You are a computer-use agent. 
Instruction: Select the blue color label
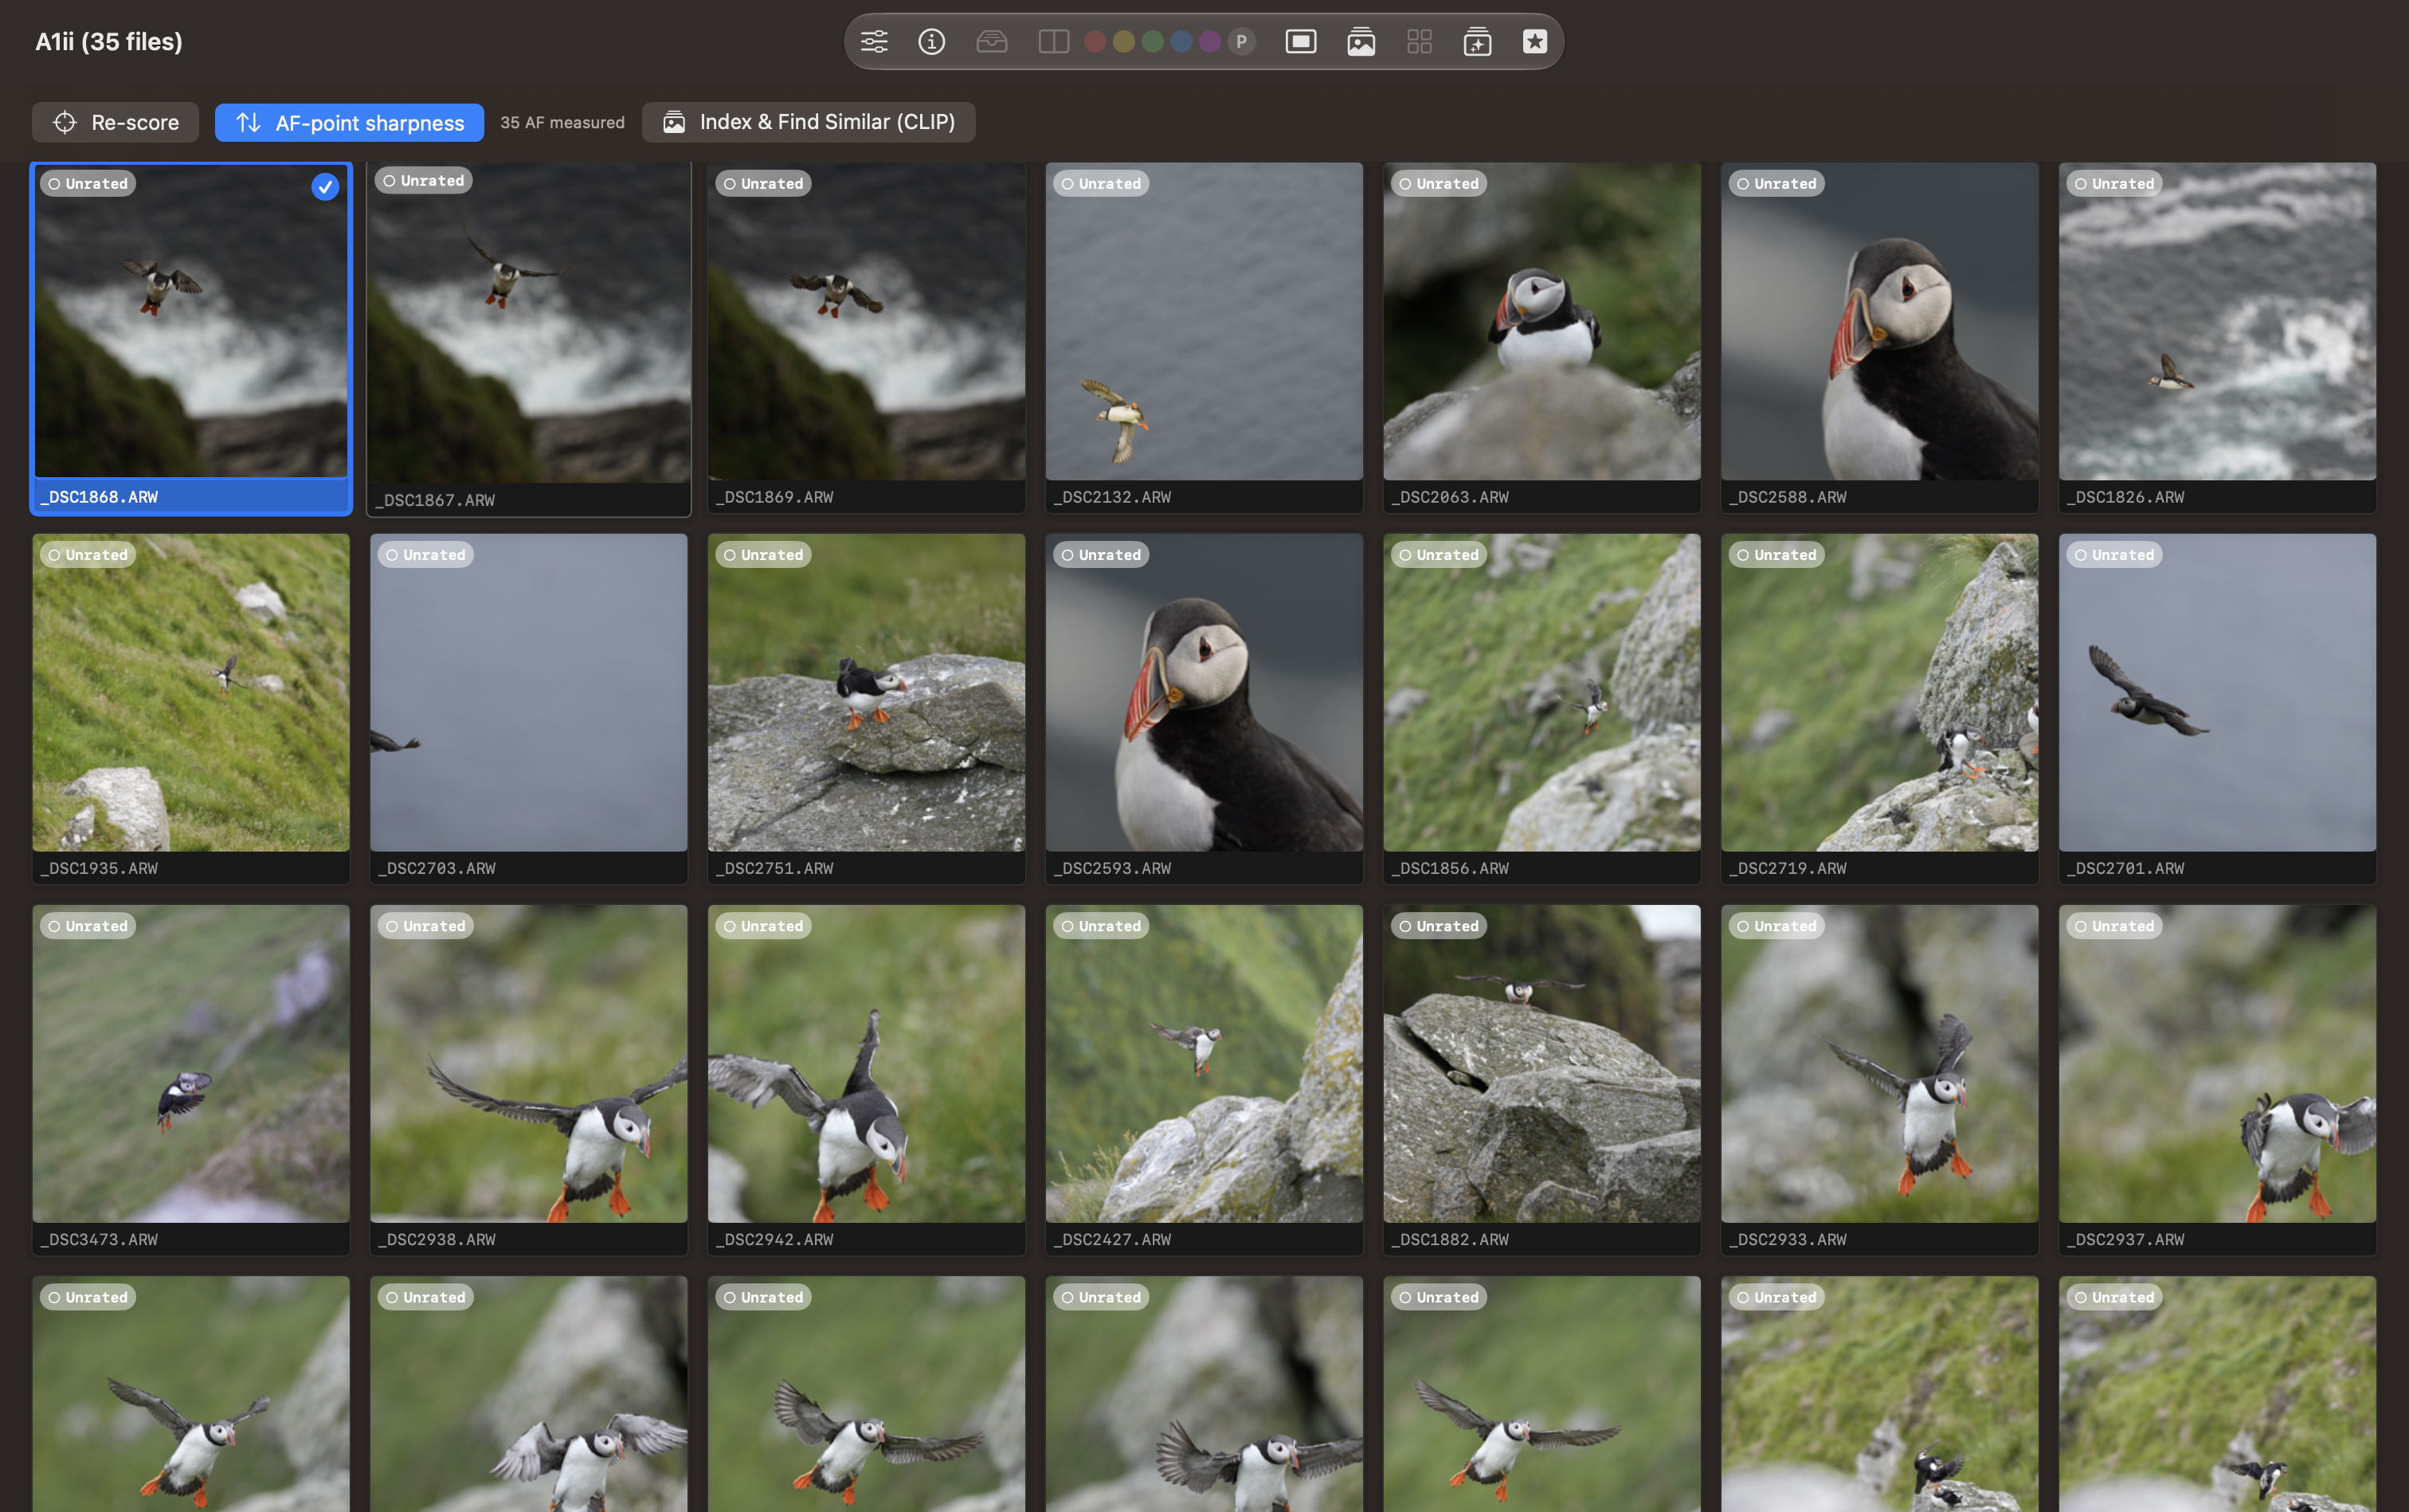[x=1181, y=42]
